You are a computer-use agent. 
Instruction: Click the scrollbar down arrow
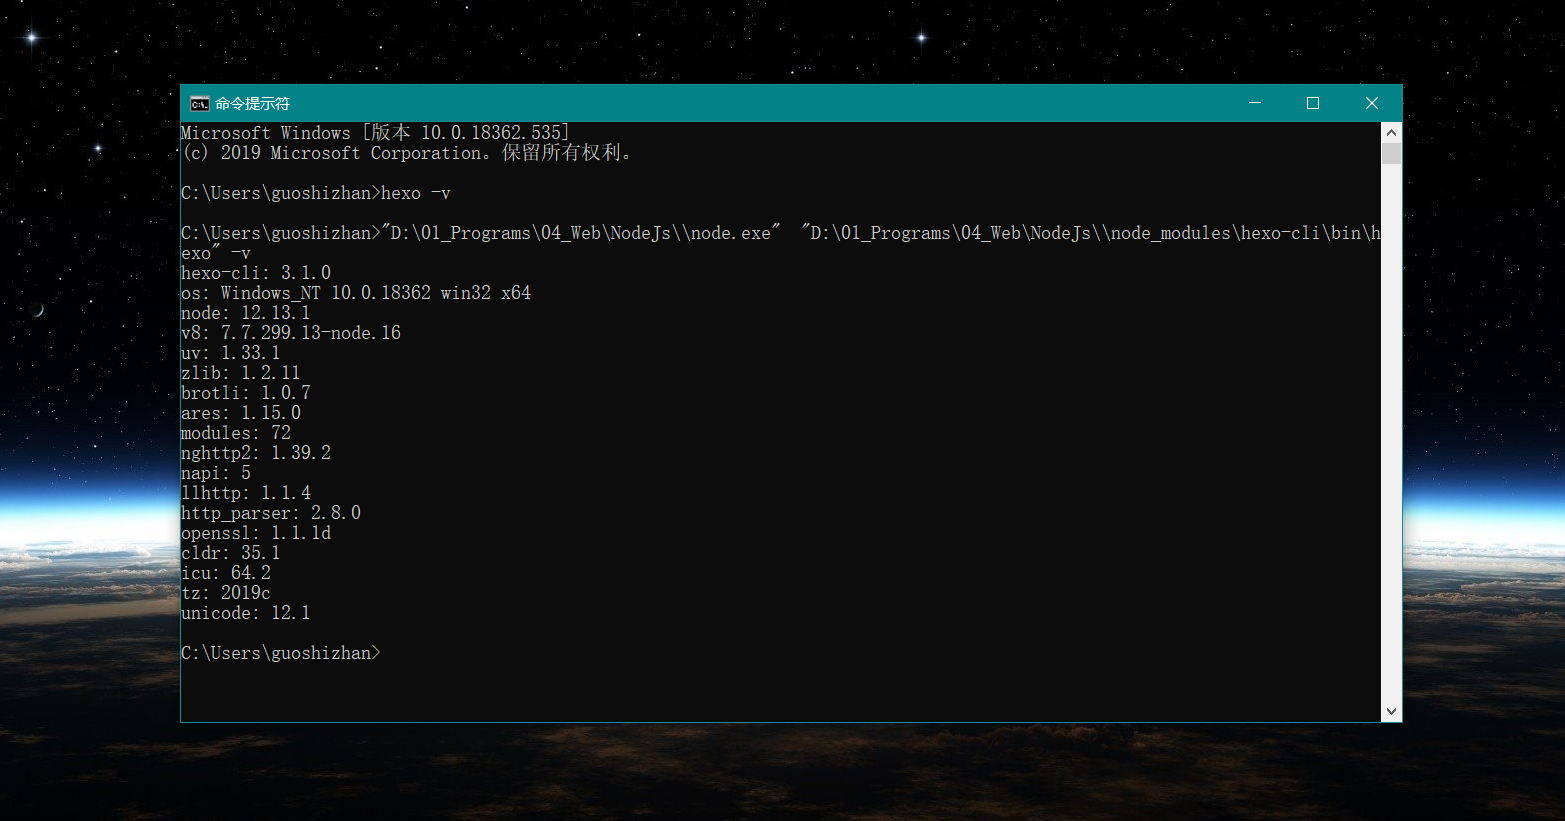(1391, 711)
